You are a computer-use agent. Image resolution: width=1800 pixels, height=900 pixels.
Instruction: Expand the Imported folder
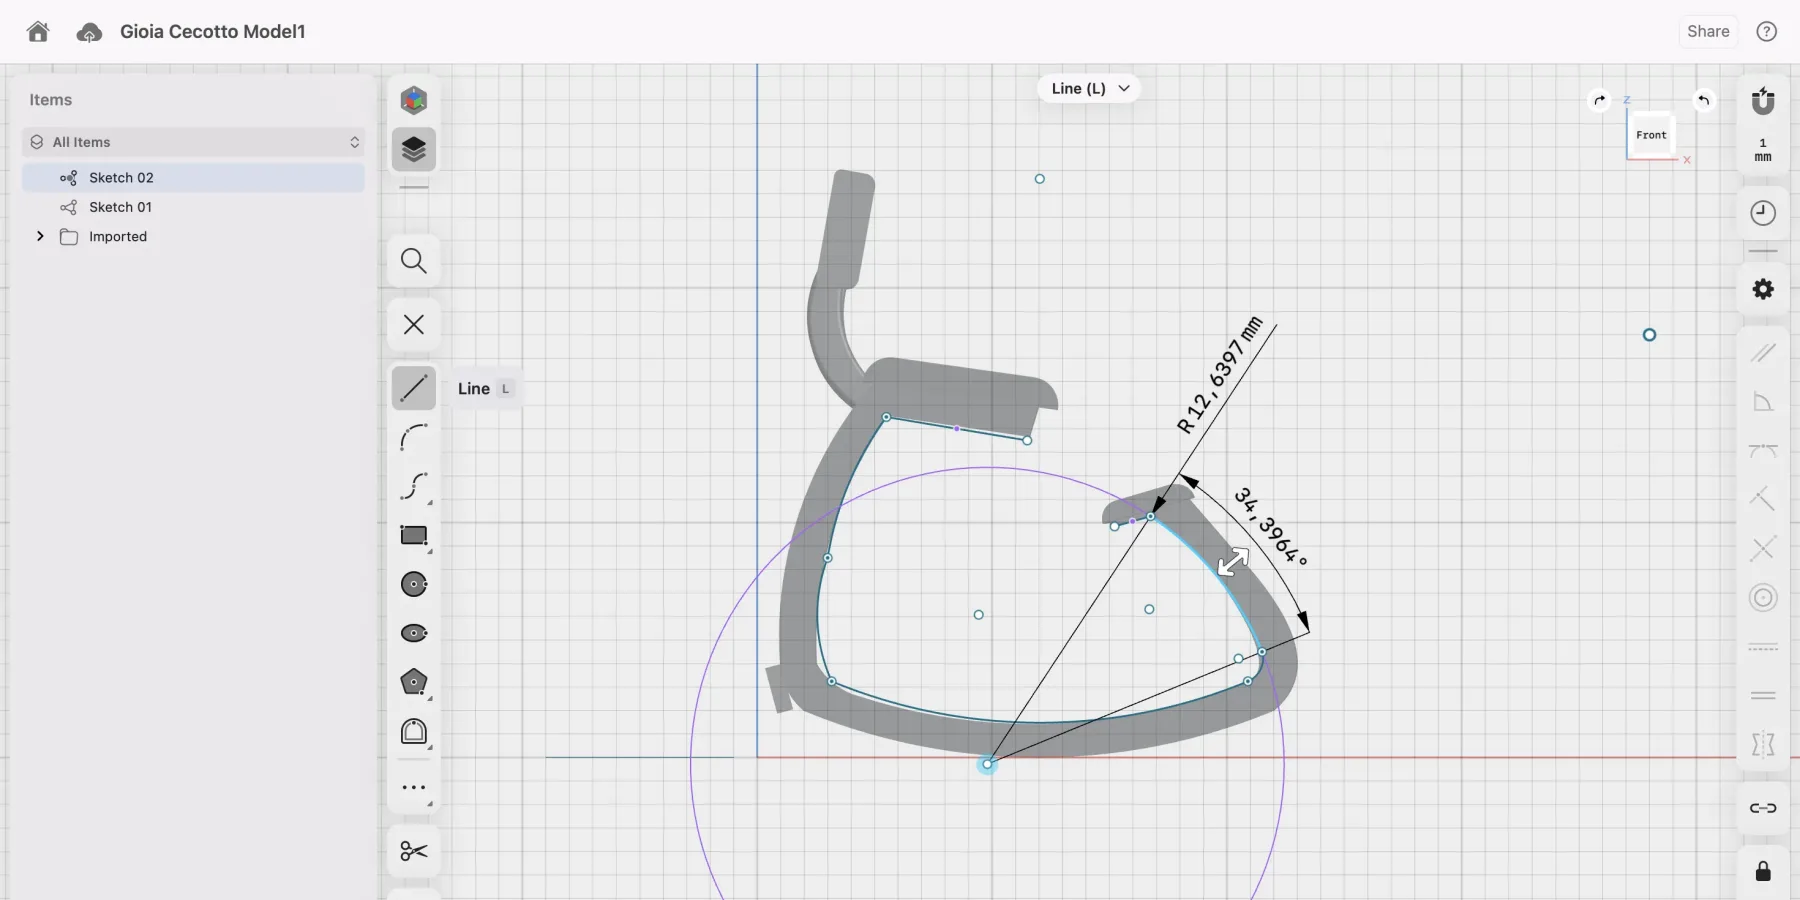pyautogui.click(x=40, y=237)
